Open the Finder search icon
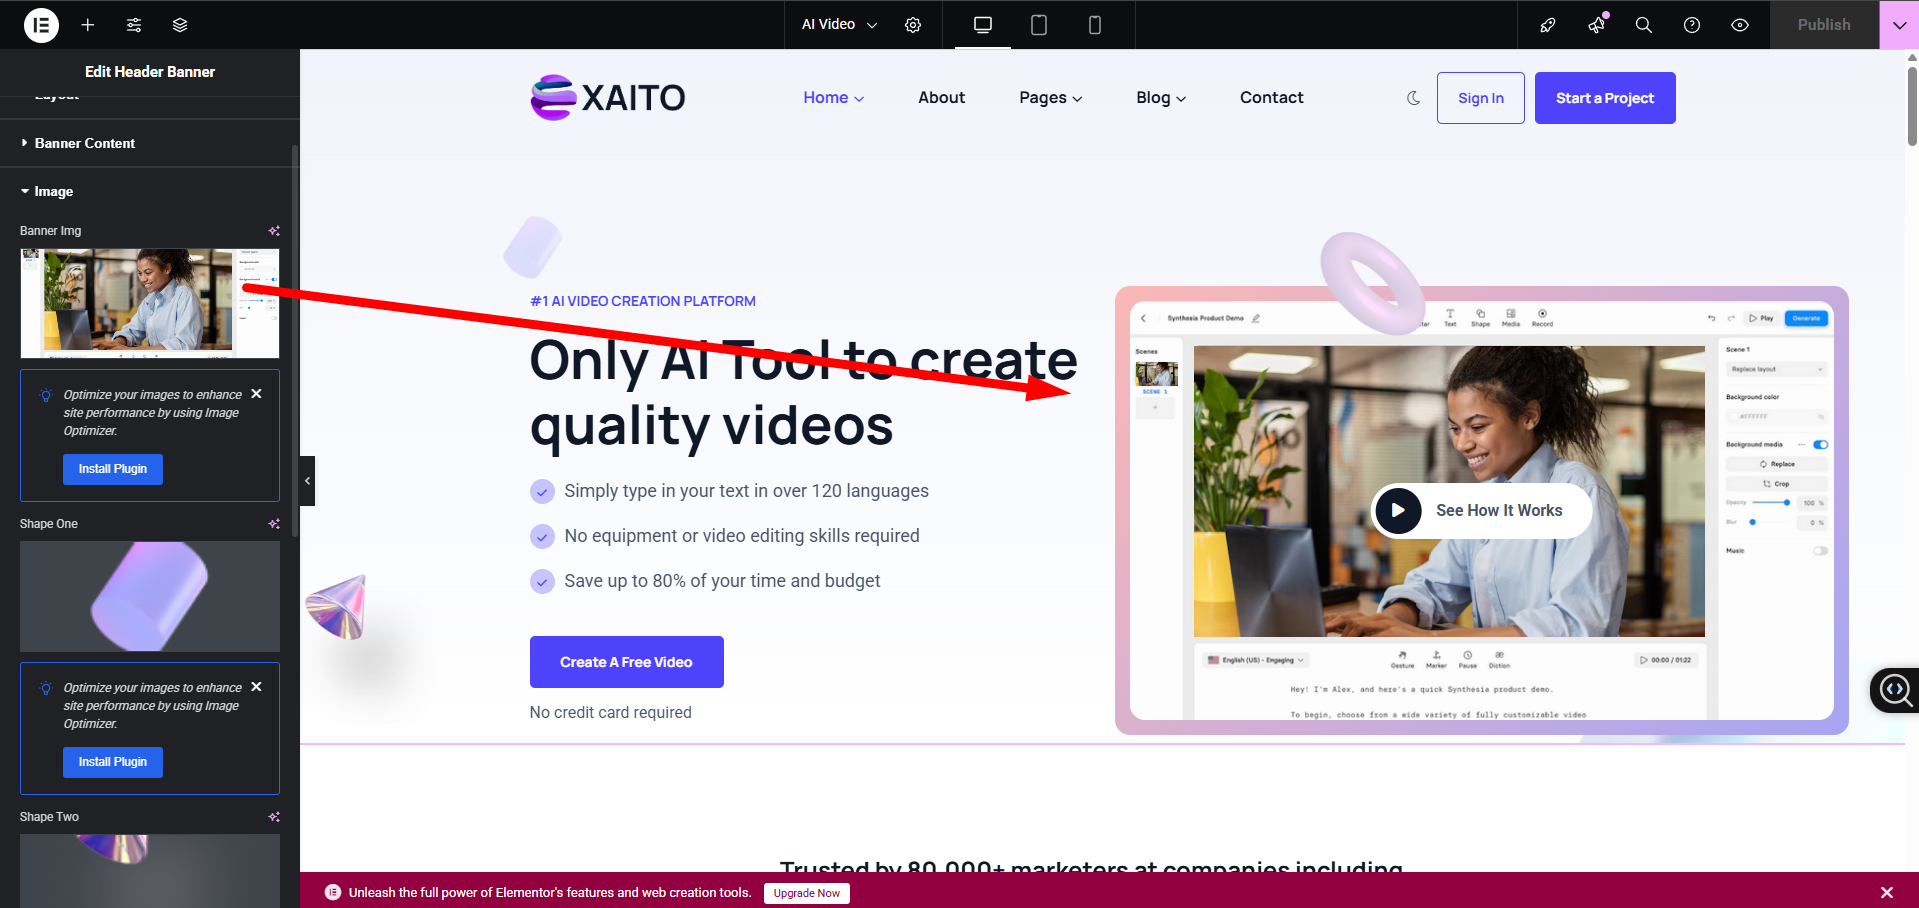Viewport: 1919px width, 908px height. point(1642,24)
